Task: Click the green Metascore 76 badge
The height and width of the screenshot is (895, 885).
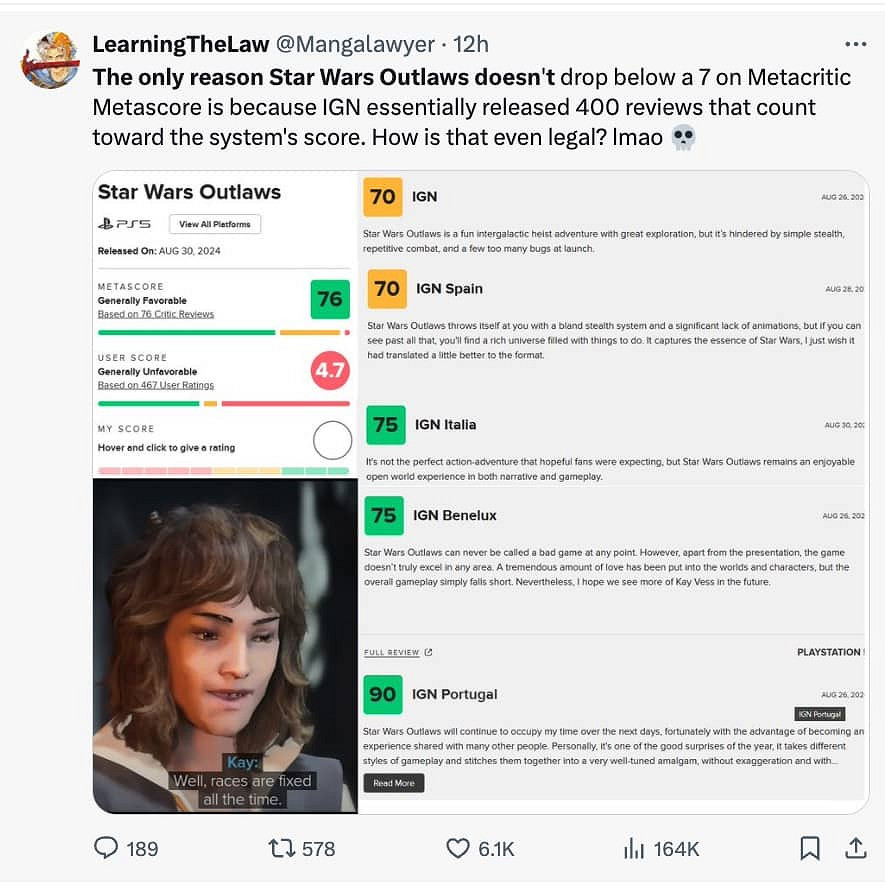Action: click(x=330, y=299)
